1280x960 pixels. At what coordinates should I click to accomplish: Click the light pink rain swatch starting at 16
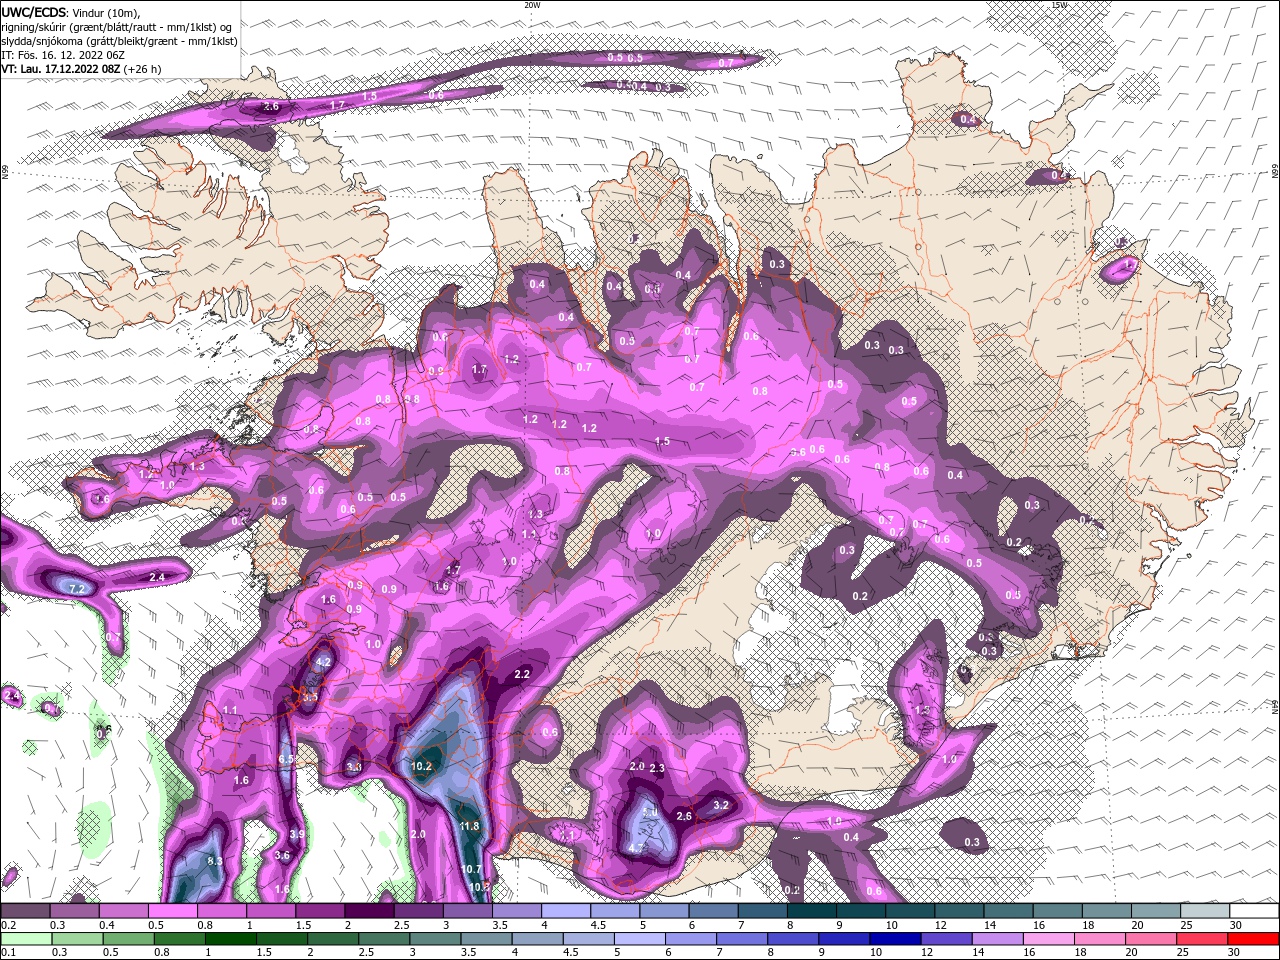[1048, 939]
